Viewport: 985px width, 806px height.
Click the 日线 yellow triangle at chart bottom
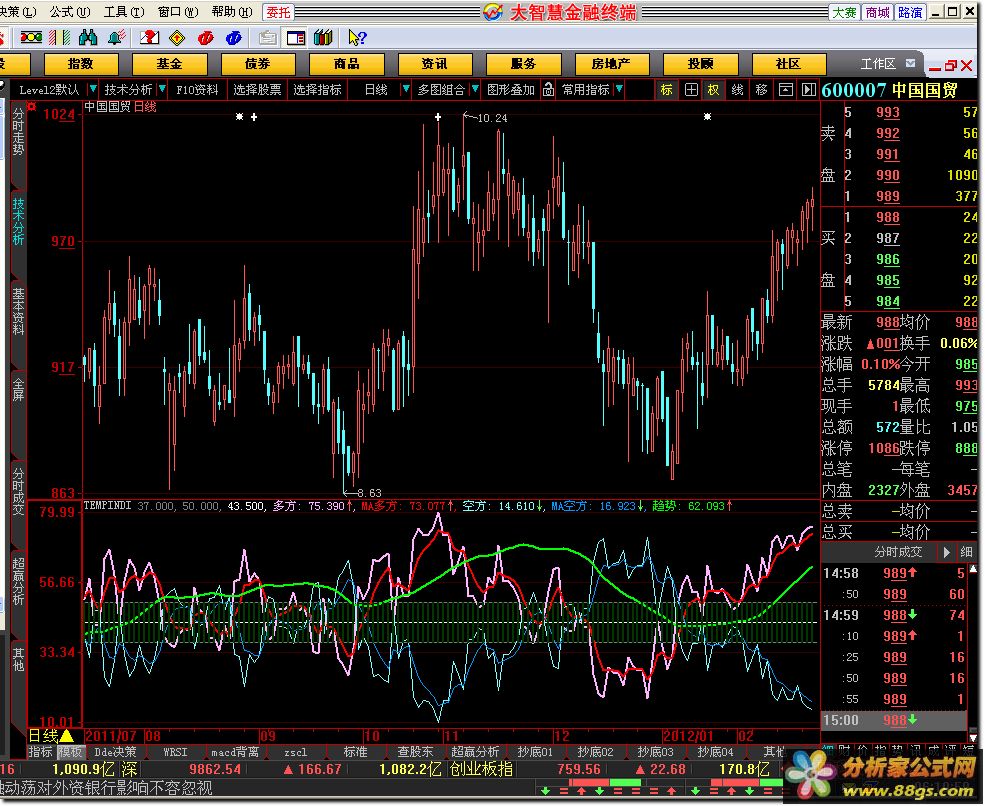[65, 736]
